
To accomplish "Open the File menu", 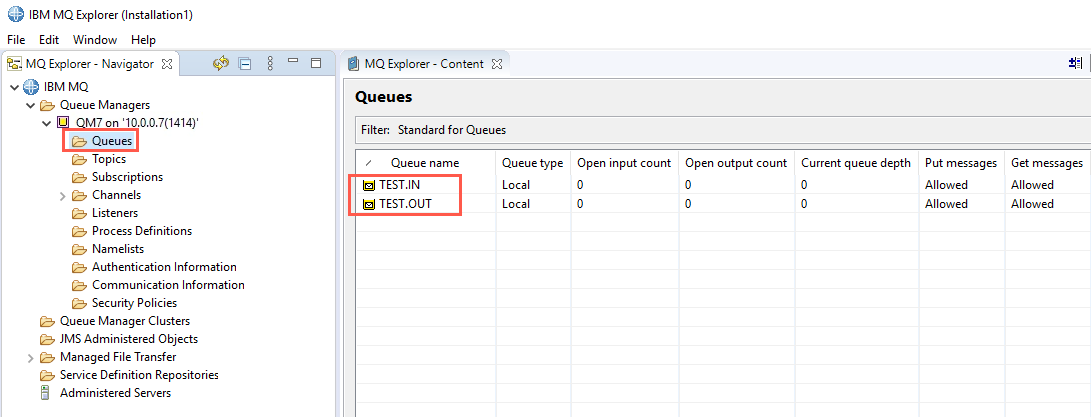I will pyautogui.click(x=16, y=40).
